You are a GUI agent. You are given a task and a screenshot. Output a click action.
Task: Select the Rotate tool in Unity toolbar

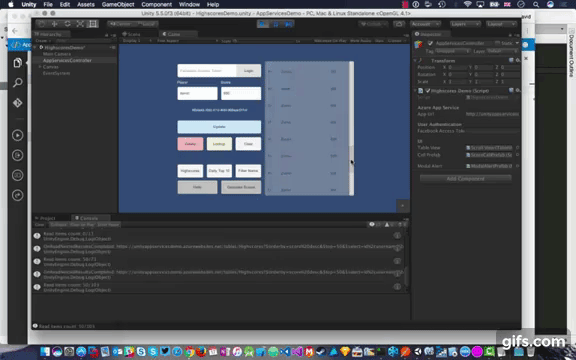(x=68, y=24)
